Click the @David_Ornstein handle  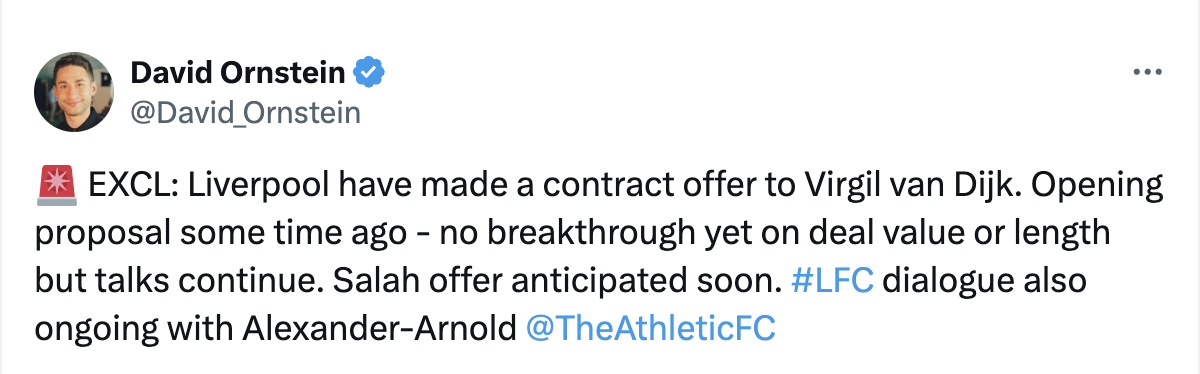click(245, 113)
